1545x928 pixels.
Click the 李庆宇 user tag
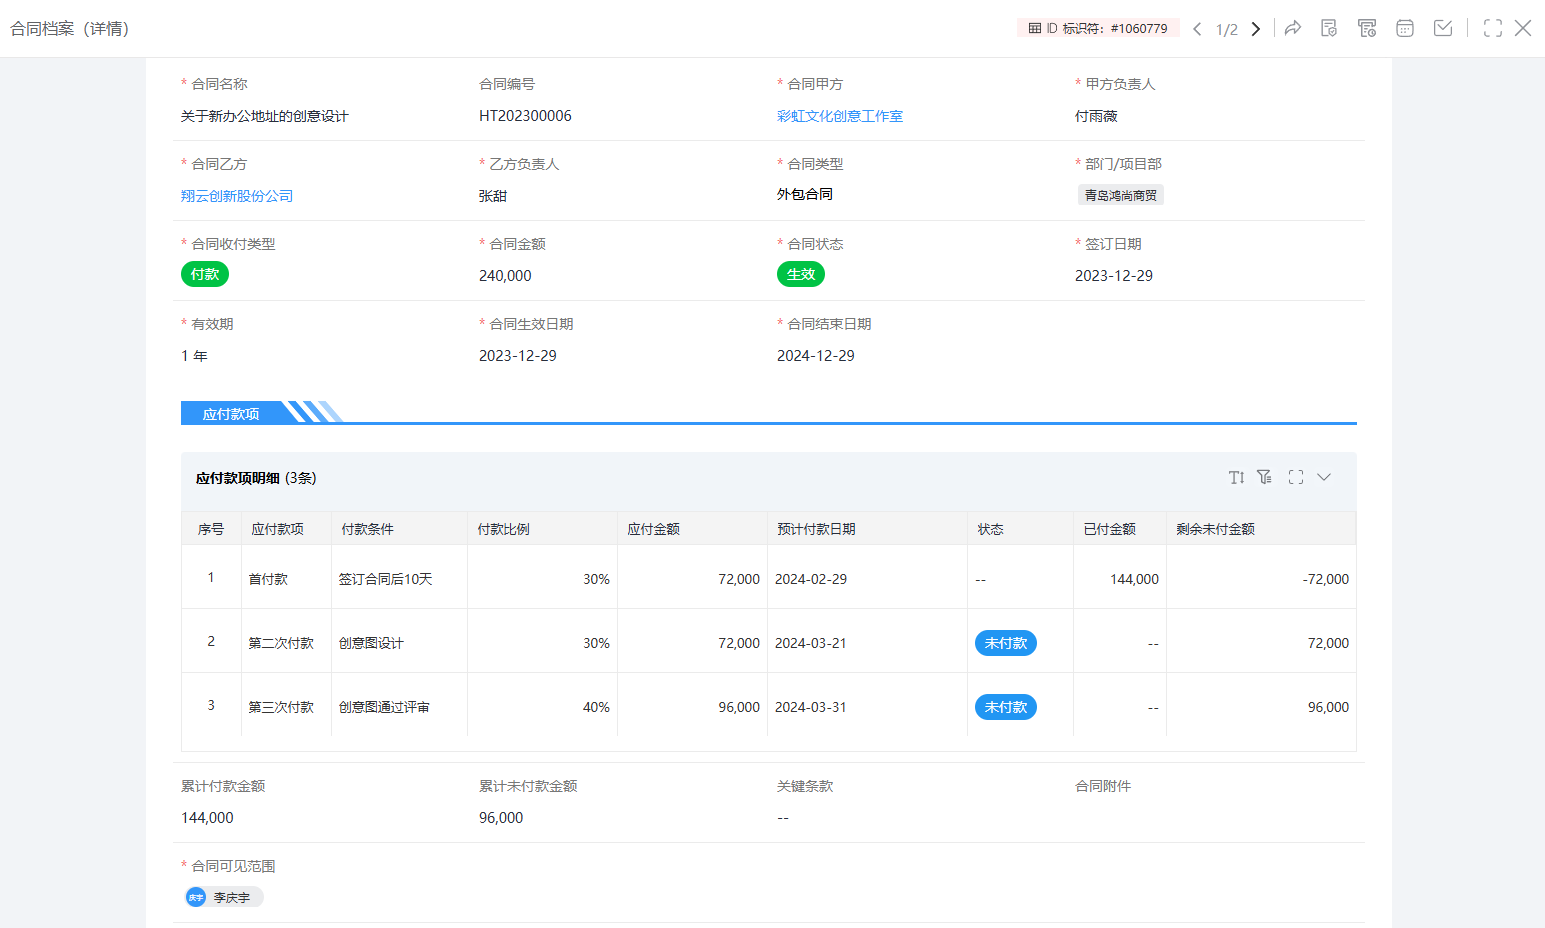[x=225, y=897]
